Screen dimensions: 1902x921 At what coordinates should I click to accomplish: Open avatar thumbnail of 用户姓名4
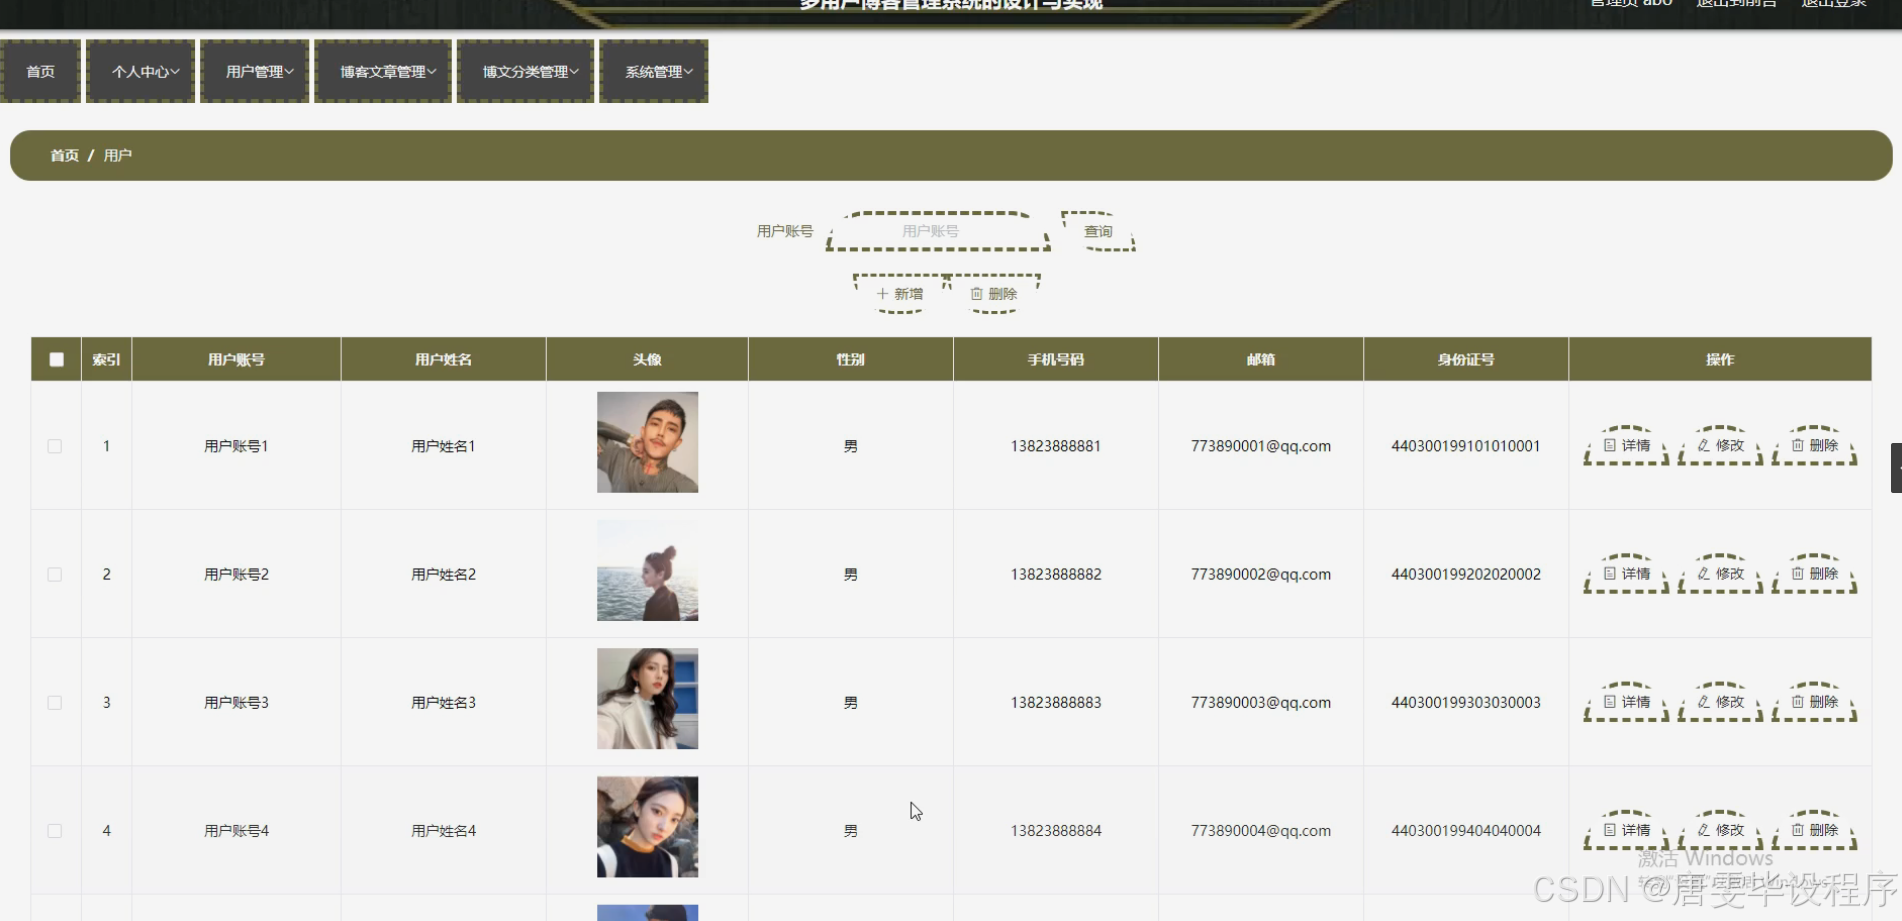(x=648, y=827)
